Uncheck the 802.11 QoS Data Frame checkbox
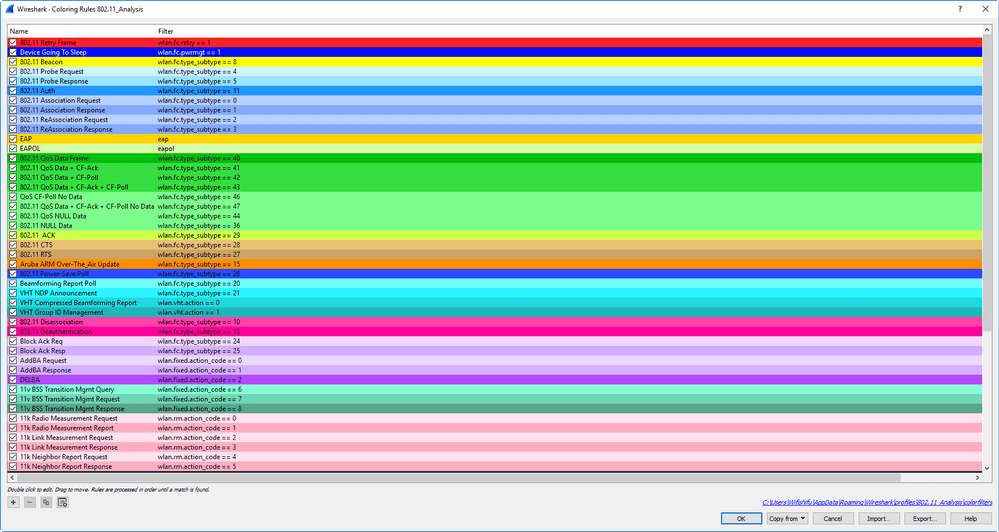This screenshot has width=999, height=532. point(13,158)
